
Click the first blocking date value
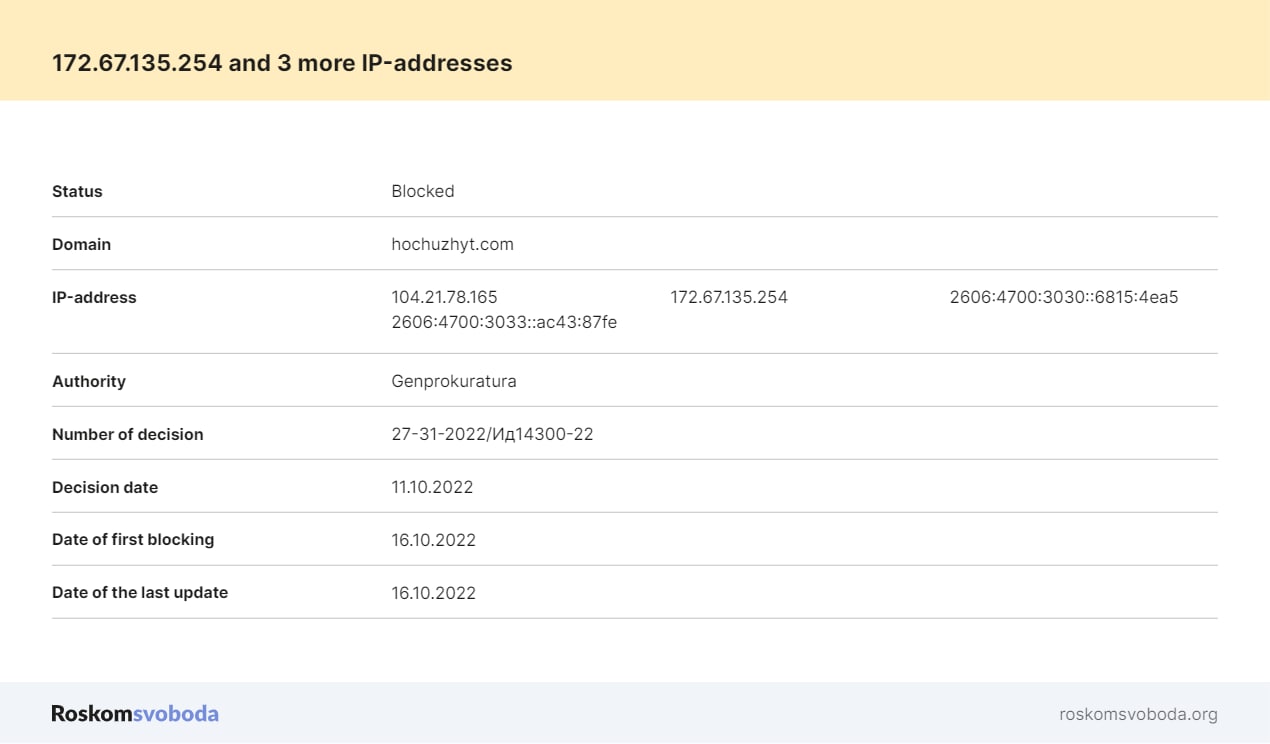point(433,540)
